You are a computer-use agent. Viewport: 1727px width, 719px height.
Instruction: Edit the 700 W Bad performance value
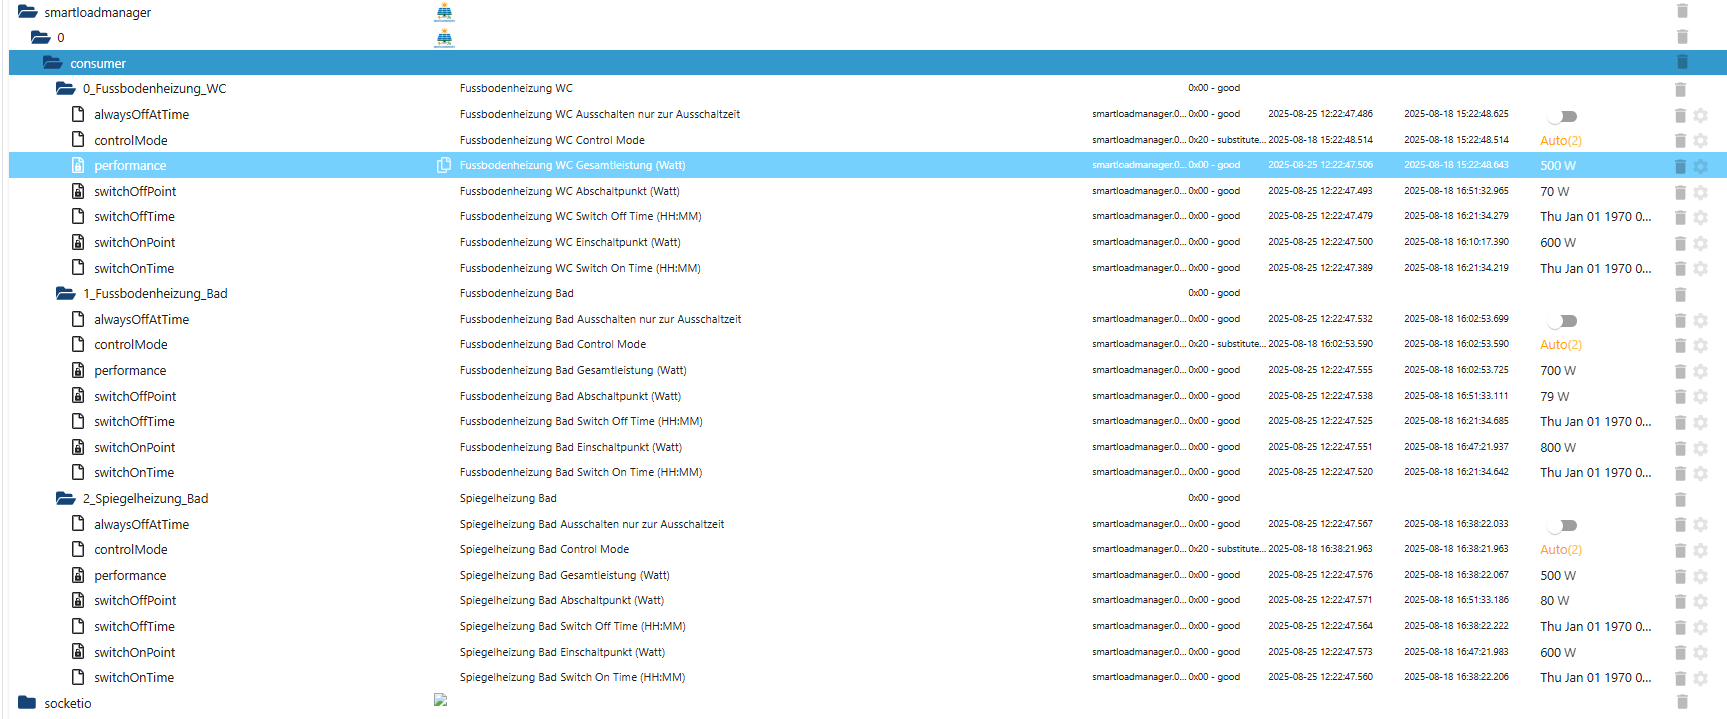coord(1558,371)
